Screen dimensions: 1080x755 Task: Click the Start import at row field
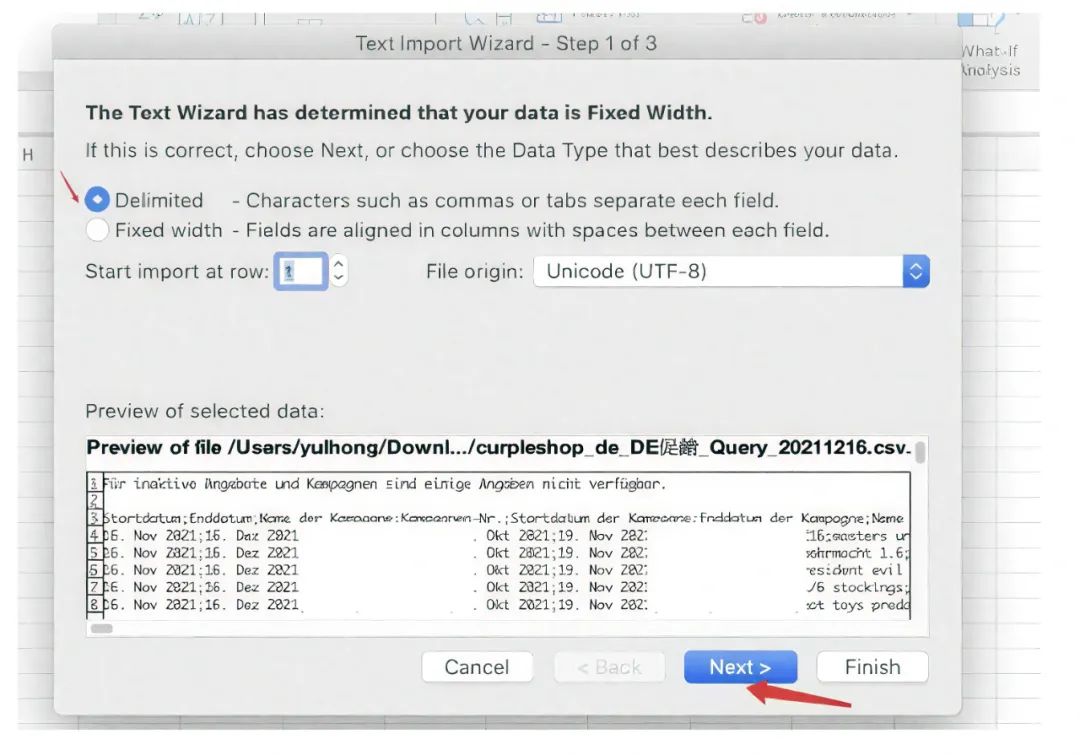point(300,271)
